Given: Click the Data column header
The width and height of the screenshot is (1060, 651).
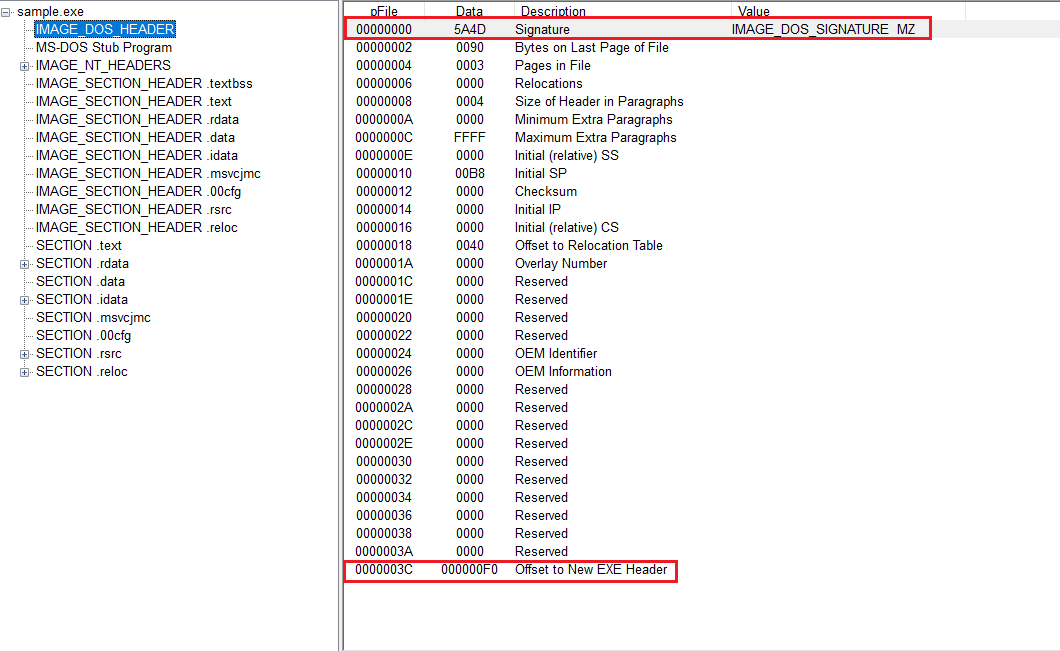Looking at the screenshot, I should click(469, 11).
